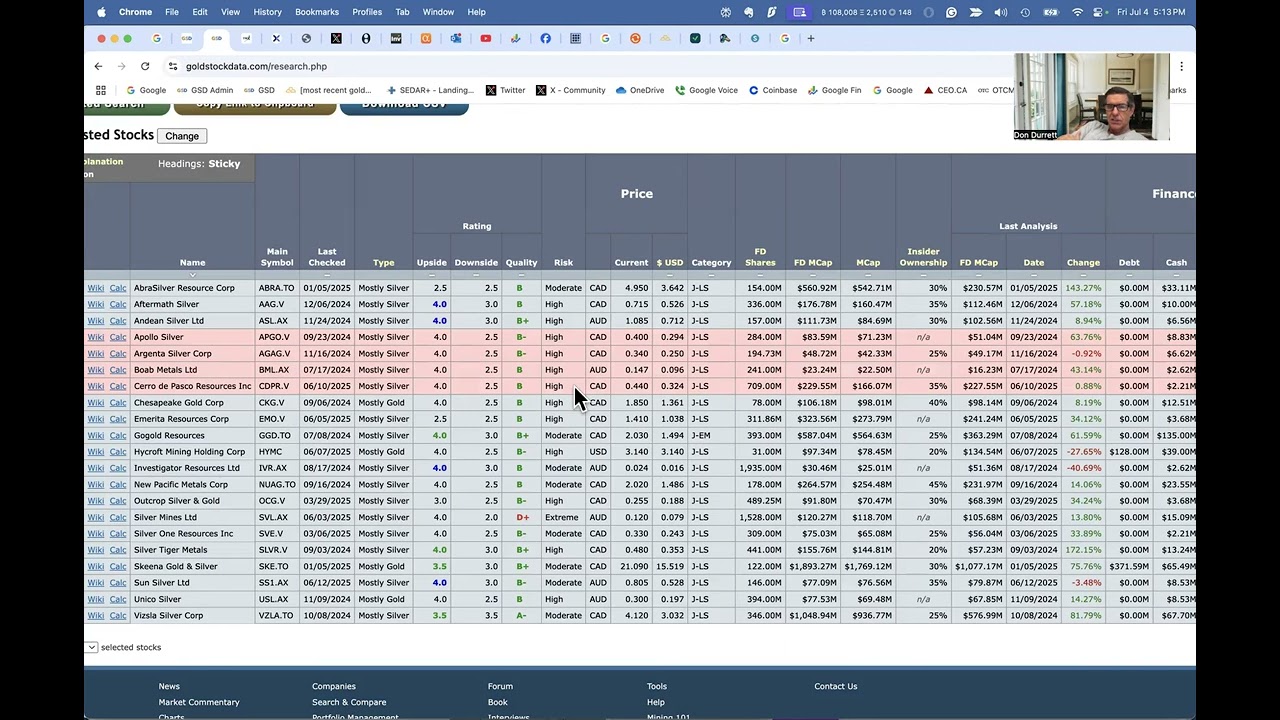Open the Search & Compare footer link
Screen dimensions: 1280x720
349,702
